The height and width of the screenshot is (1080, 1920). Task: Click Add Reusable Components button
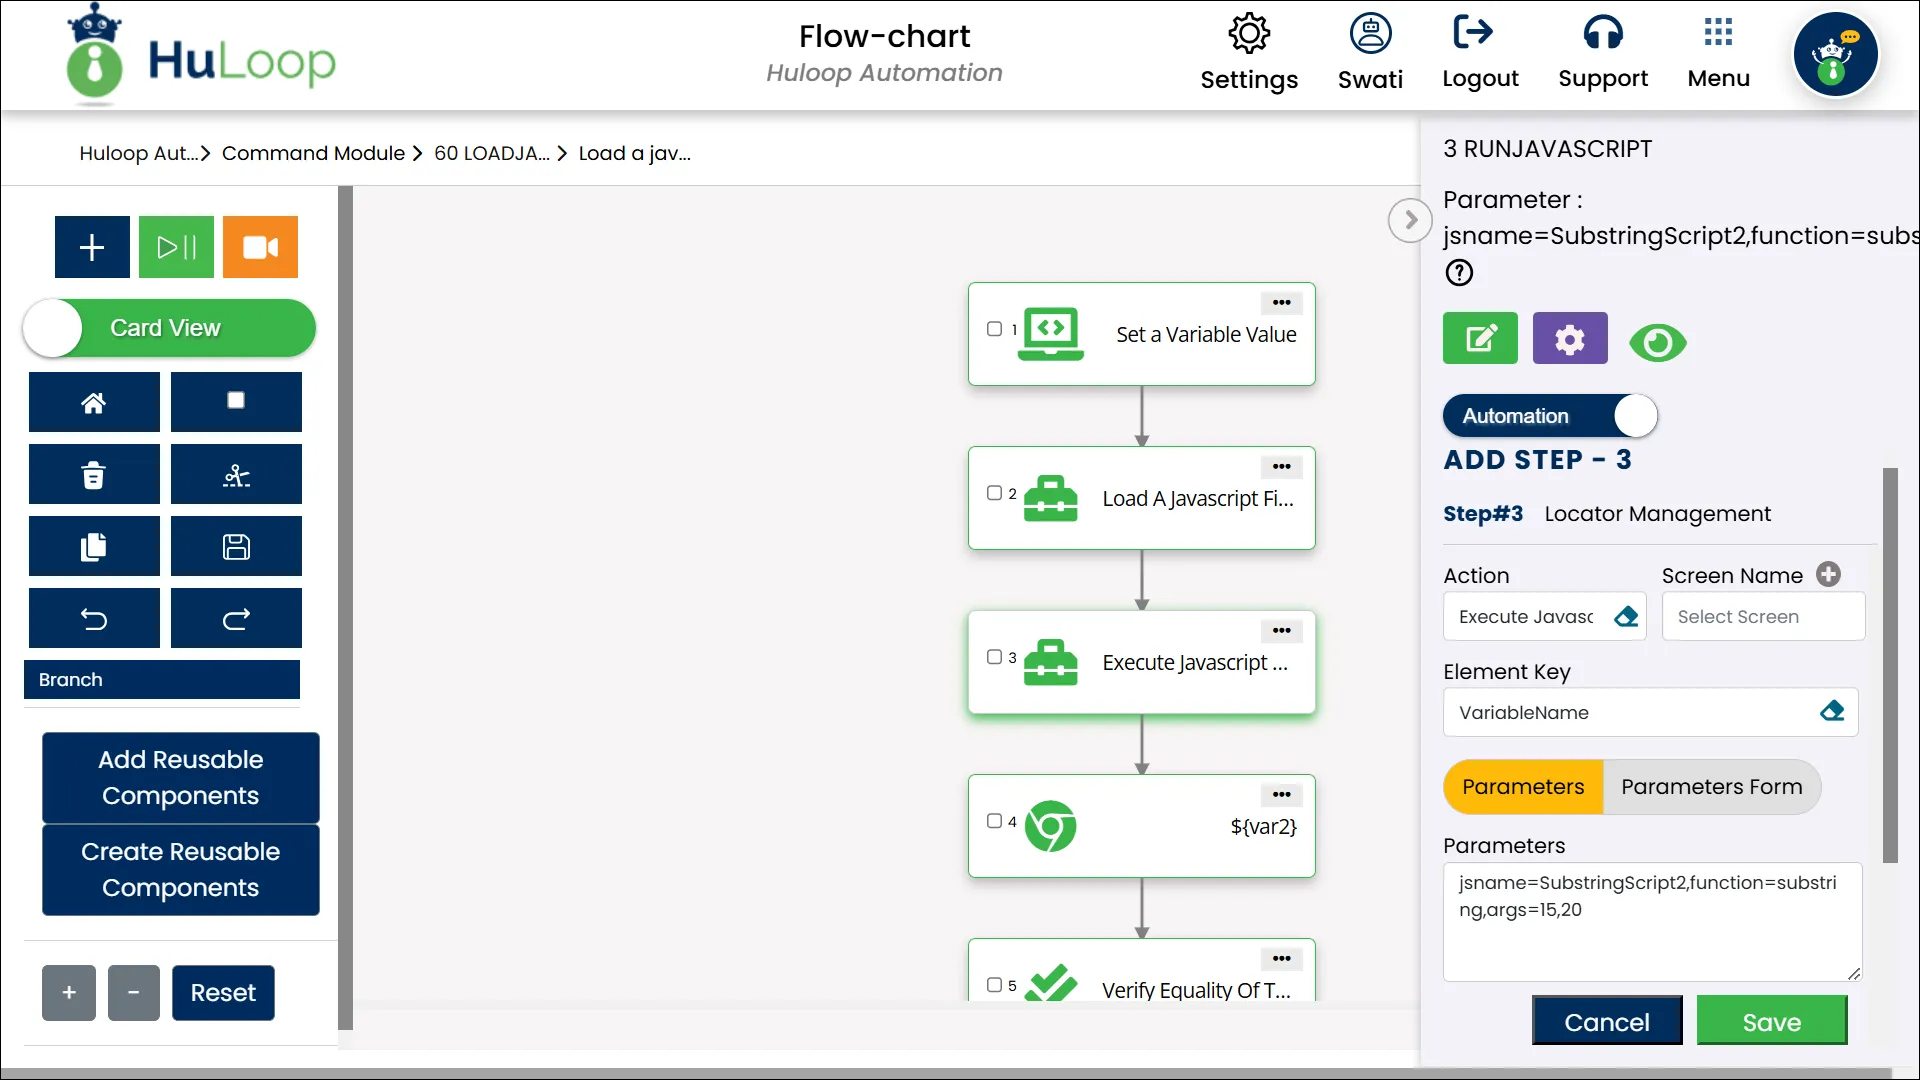coord(181,778)
